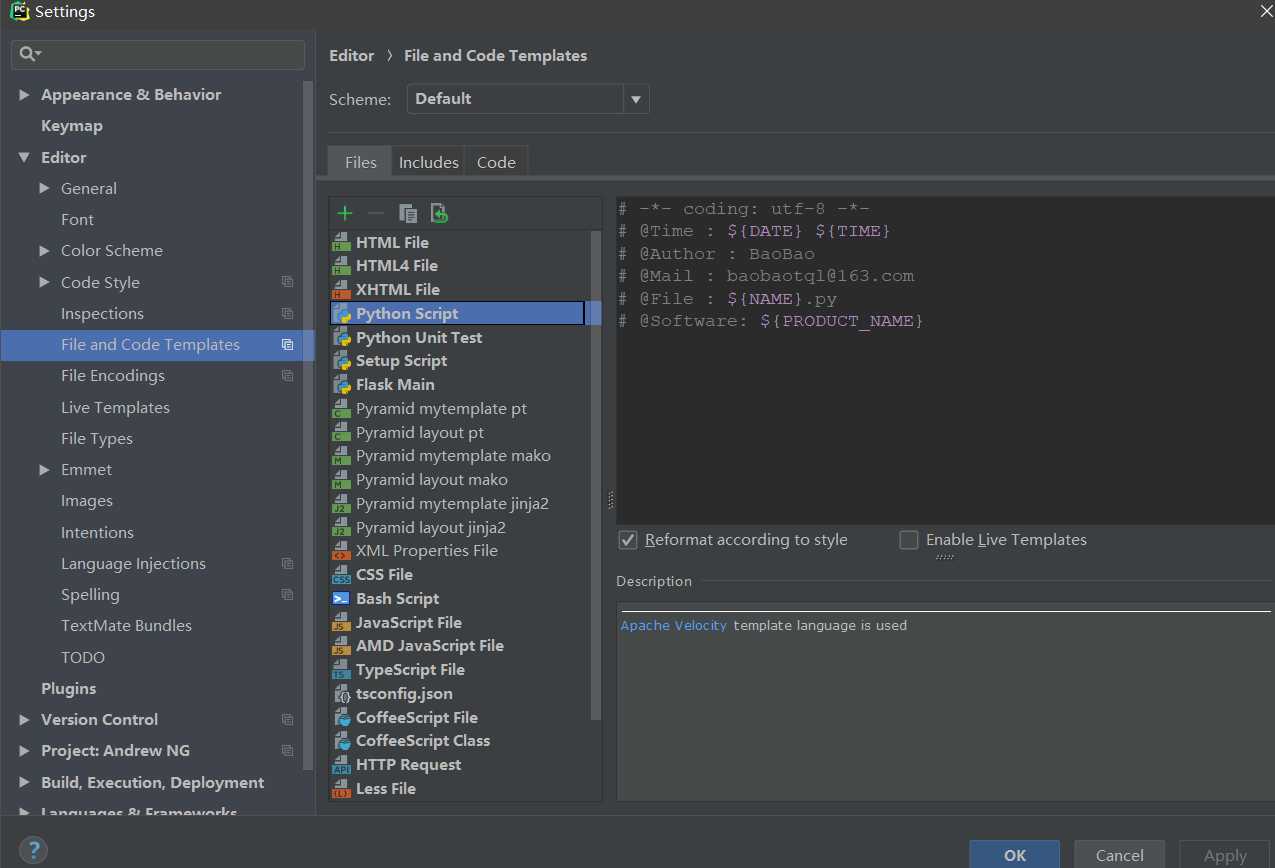Switch to the Files tab

point(360,162)
